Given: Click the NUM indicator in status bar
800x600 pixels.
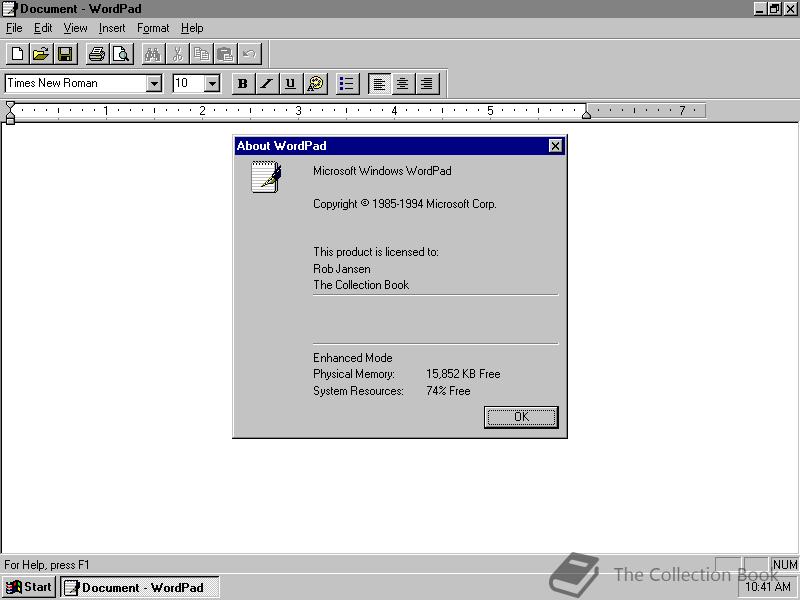Looking at the screenshot, I should [x=784, y=564].
